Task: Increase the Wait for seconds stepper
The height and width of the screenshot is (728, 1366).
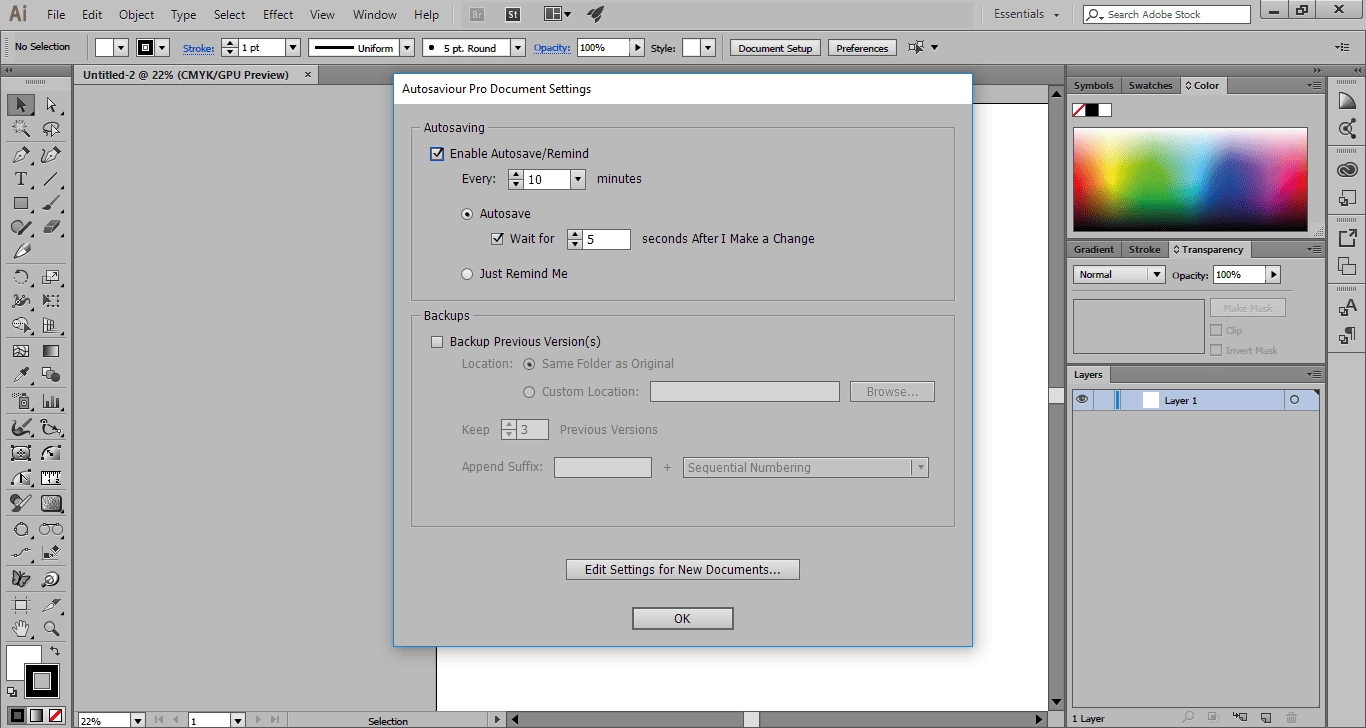Action: point(575,234)
